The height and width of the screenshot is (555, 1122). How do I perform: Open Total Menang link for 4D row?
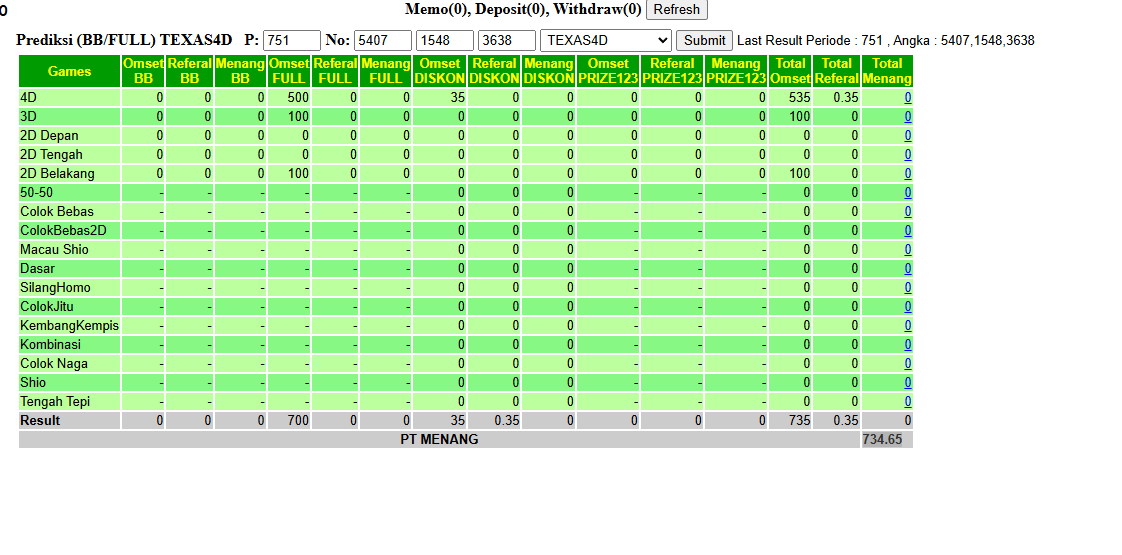(907, 98)
